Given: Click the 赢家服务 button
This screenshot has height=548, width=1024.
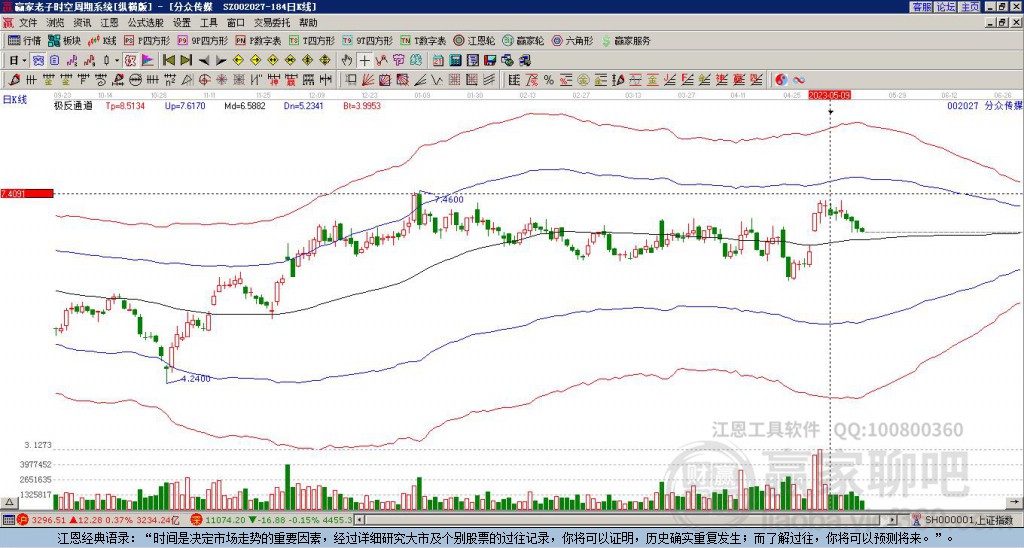Looking at the screenshot, I should point(626,40).
